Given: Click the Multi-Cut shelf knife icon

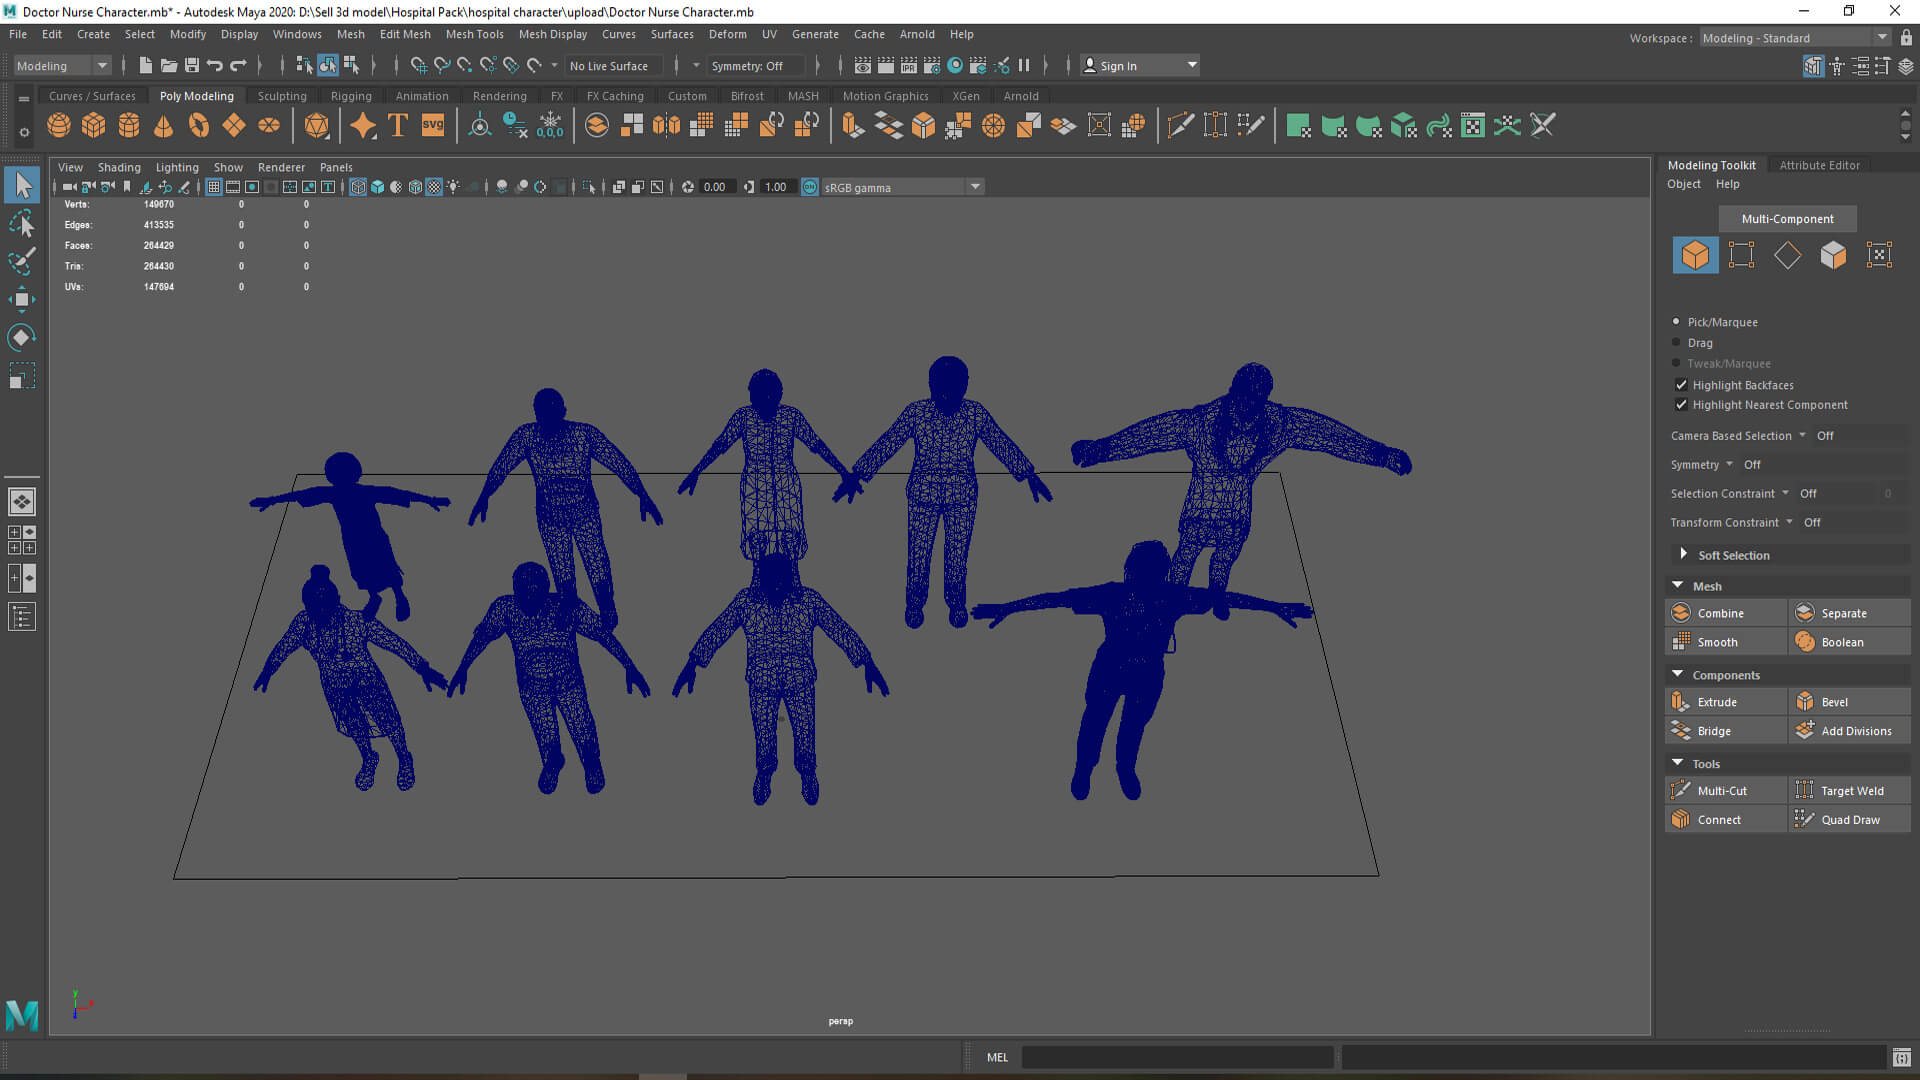Looking at the screenshot, I should [1180, 125].
